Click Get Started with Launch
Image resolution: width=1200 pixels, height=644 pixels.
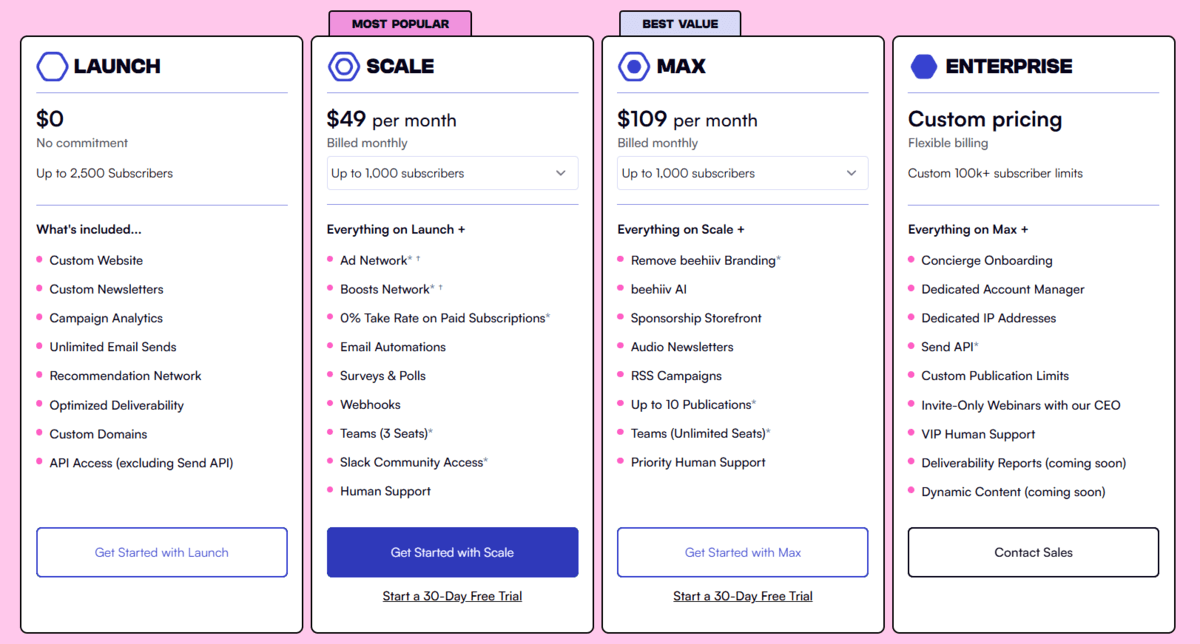point(161,552)
